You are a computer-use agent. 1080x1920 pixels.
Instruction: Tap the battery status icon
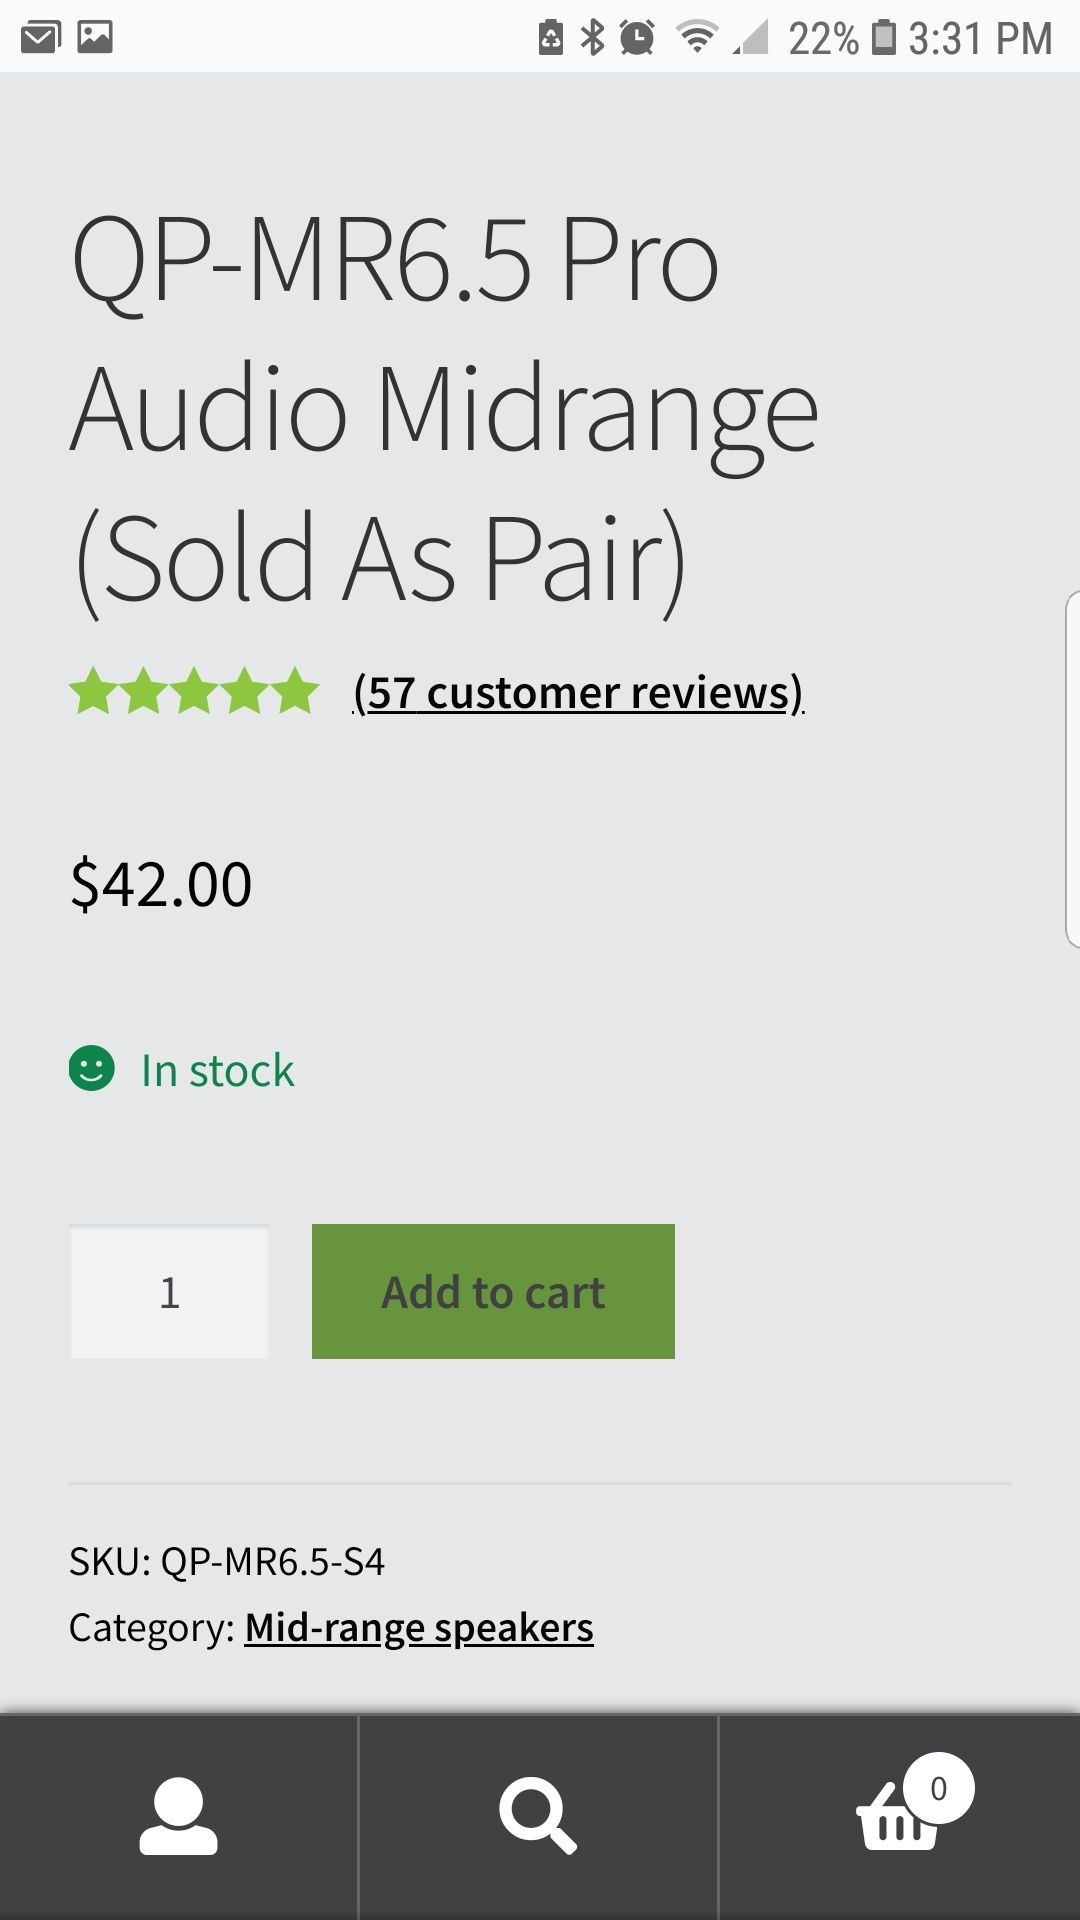point(884,38)
